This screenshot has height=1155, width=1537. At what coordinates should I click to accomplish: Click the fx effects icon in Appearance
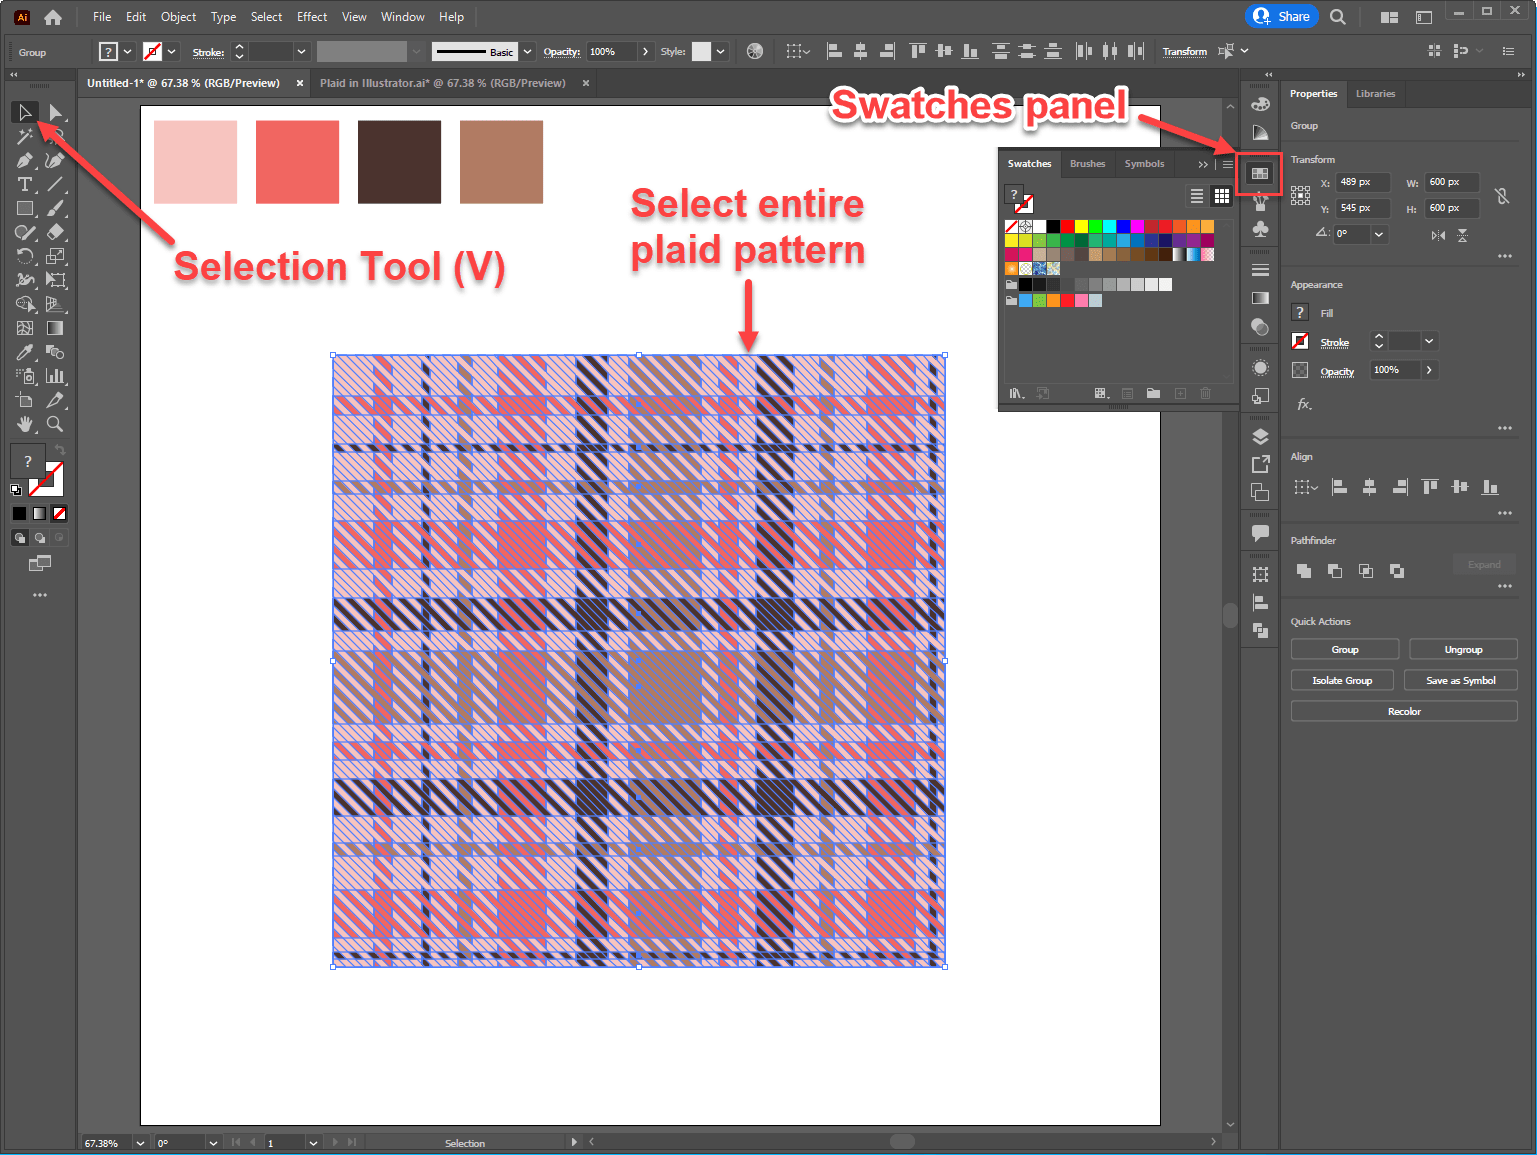tap(1304, 404)
